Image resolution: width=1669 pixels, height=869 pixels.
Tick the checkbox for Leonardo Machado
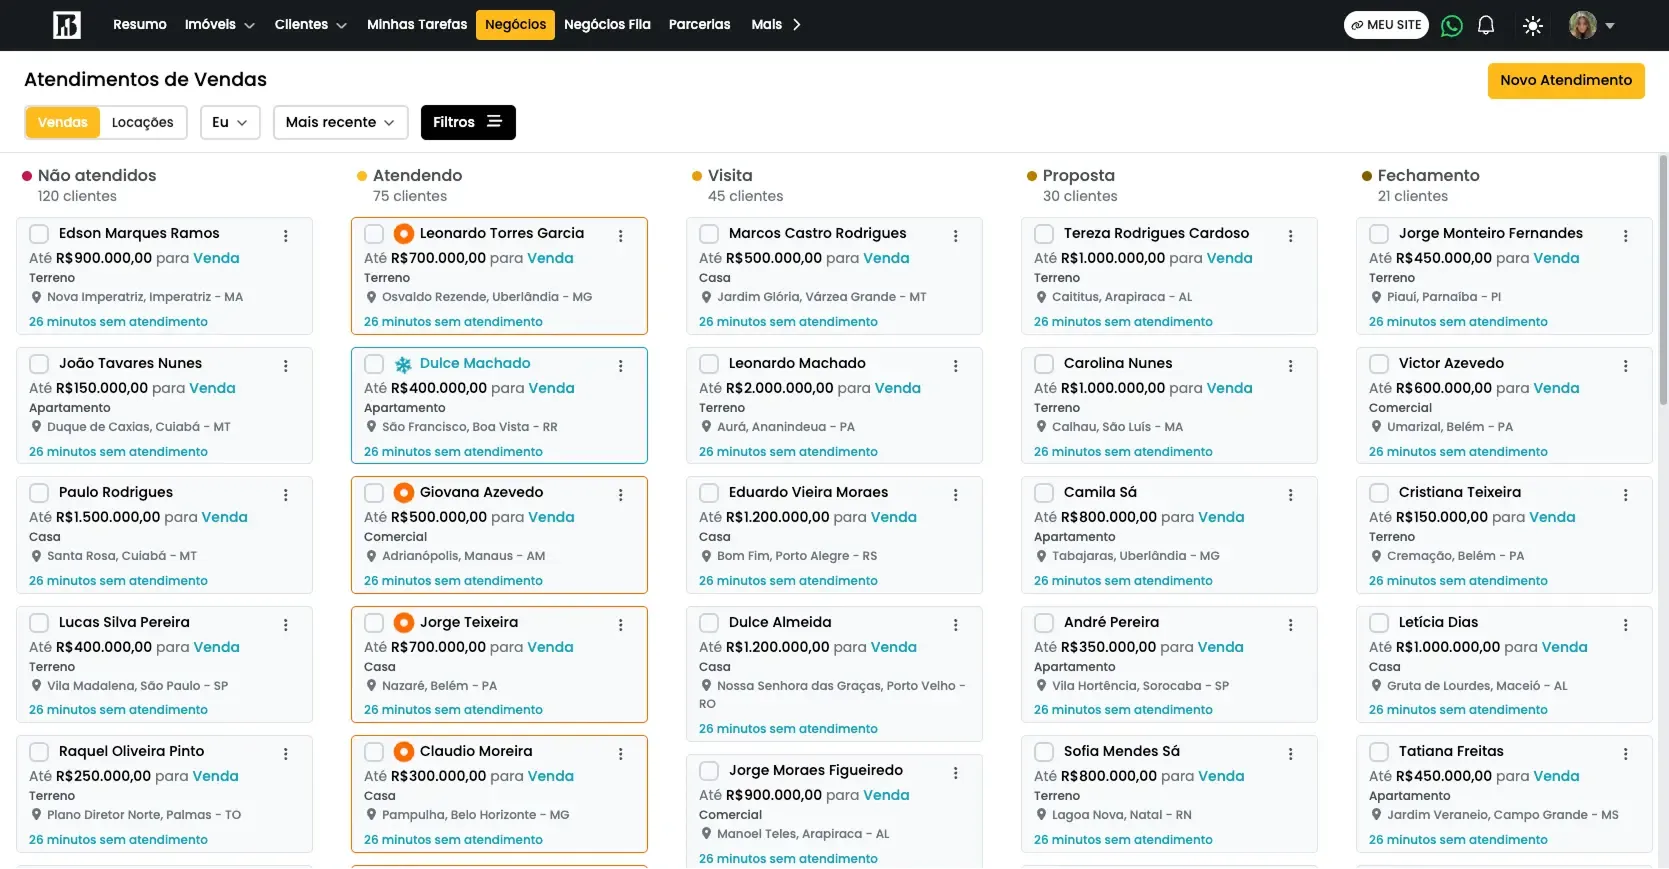coord(709,364)
